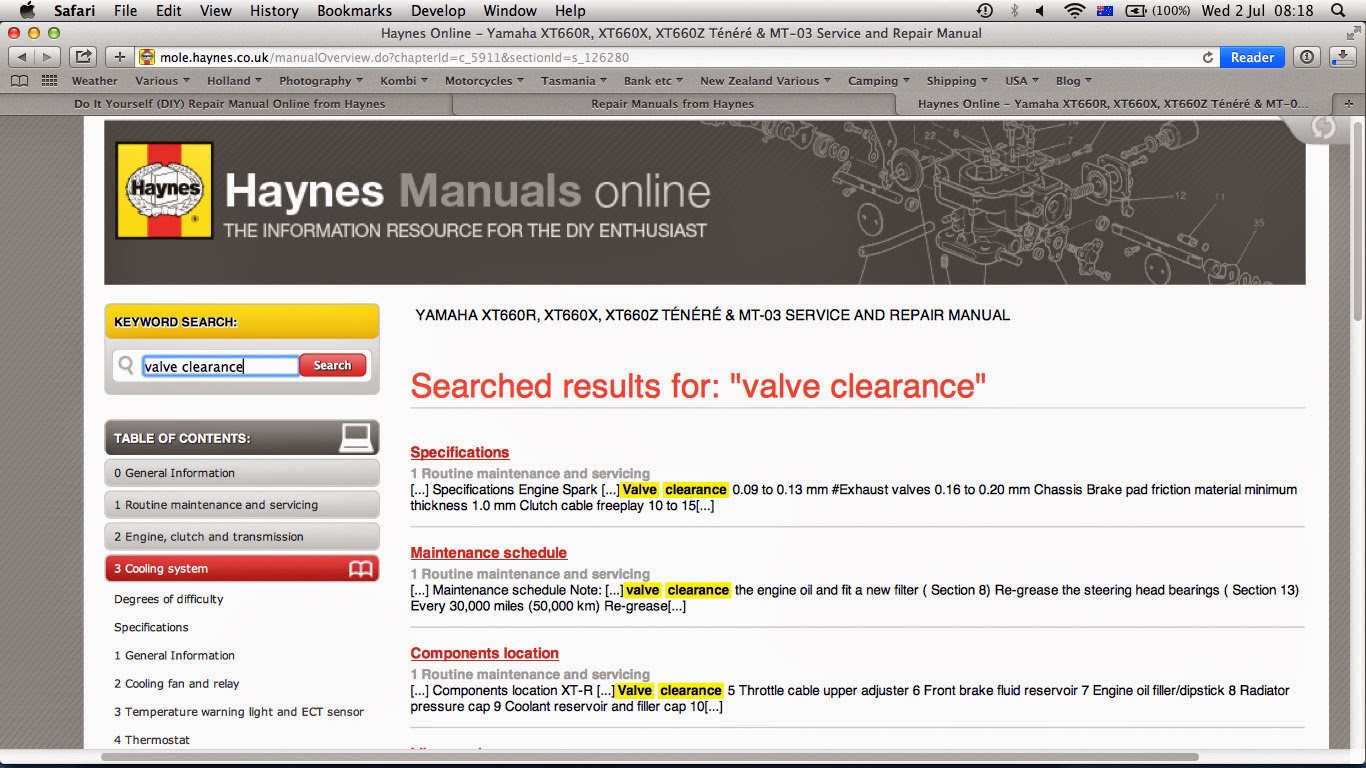Open chapter 0 General Information
1366x768 pixels.
(242, 473)
